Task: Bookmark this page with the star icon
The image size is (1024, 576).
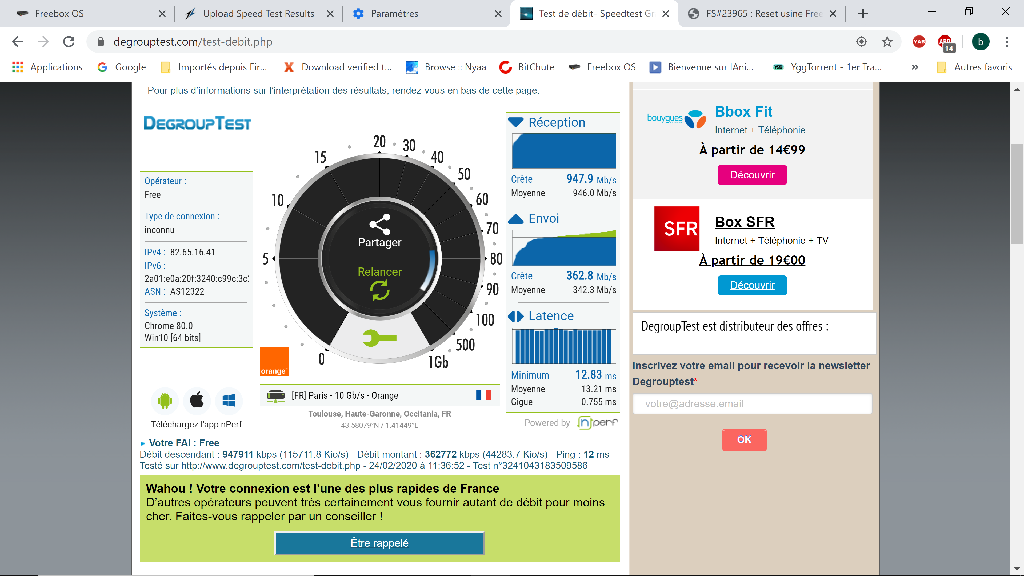Action: coord(887,42)
